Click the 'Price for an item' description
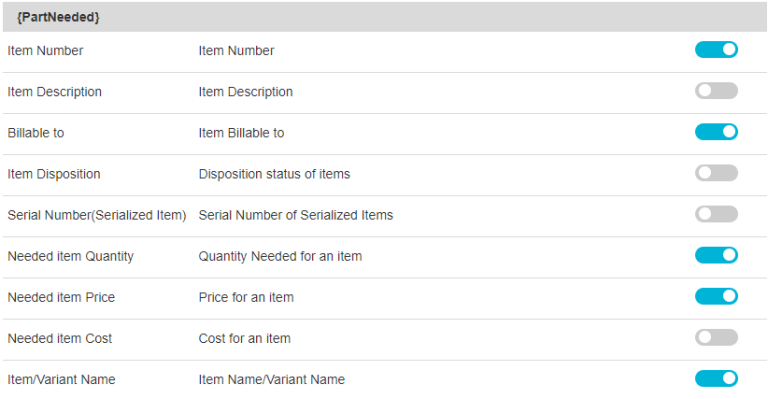 point(246,297)
